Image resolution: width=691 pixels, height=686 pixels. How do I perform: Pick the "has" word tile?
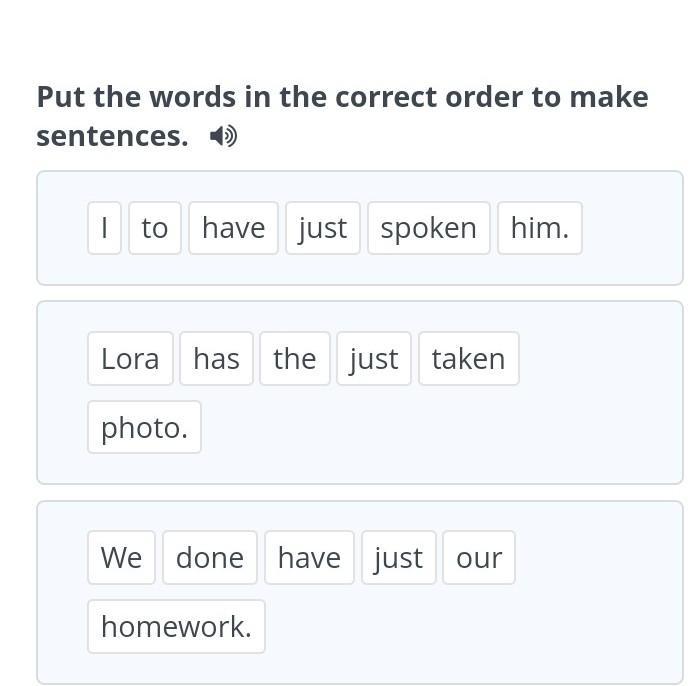point(216,358)
